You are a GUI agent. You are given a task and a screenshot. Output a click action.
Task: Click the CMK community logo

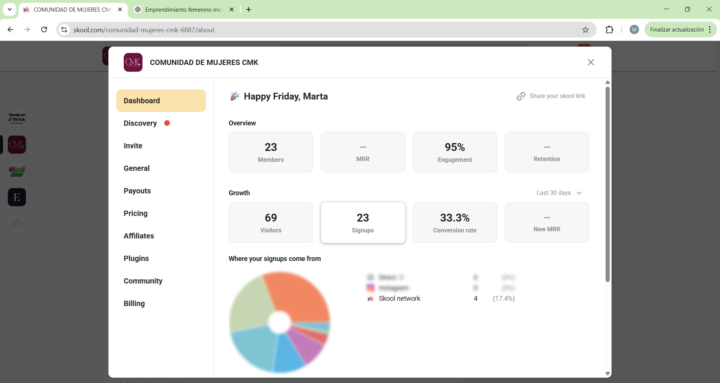(133, 62)
